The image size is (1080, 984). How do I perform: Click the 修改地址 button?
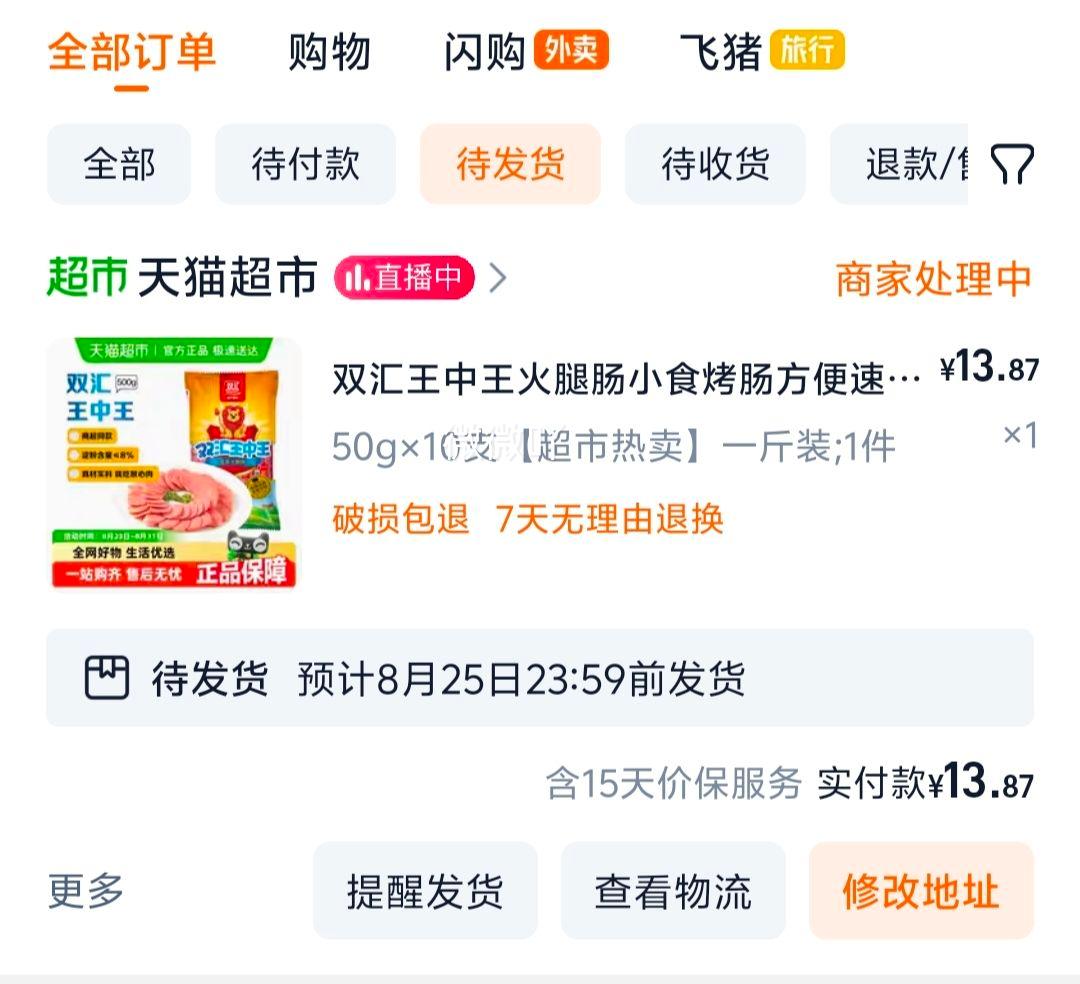[x=922, y=890]
